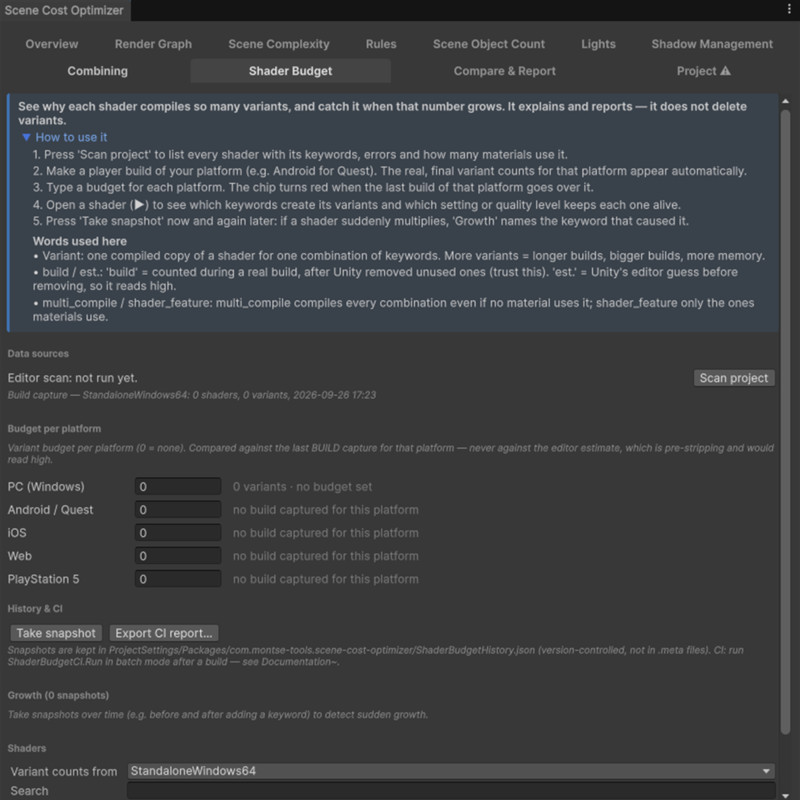
Task: Open the Render Graph tab
Action: click(153, 44)
